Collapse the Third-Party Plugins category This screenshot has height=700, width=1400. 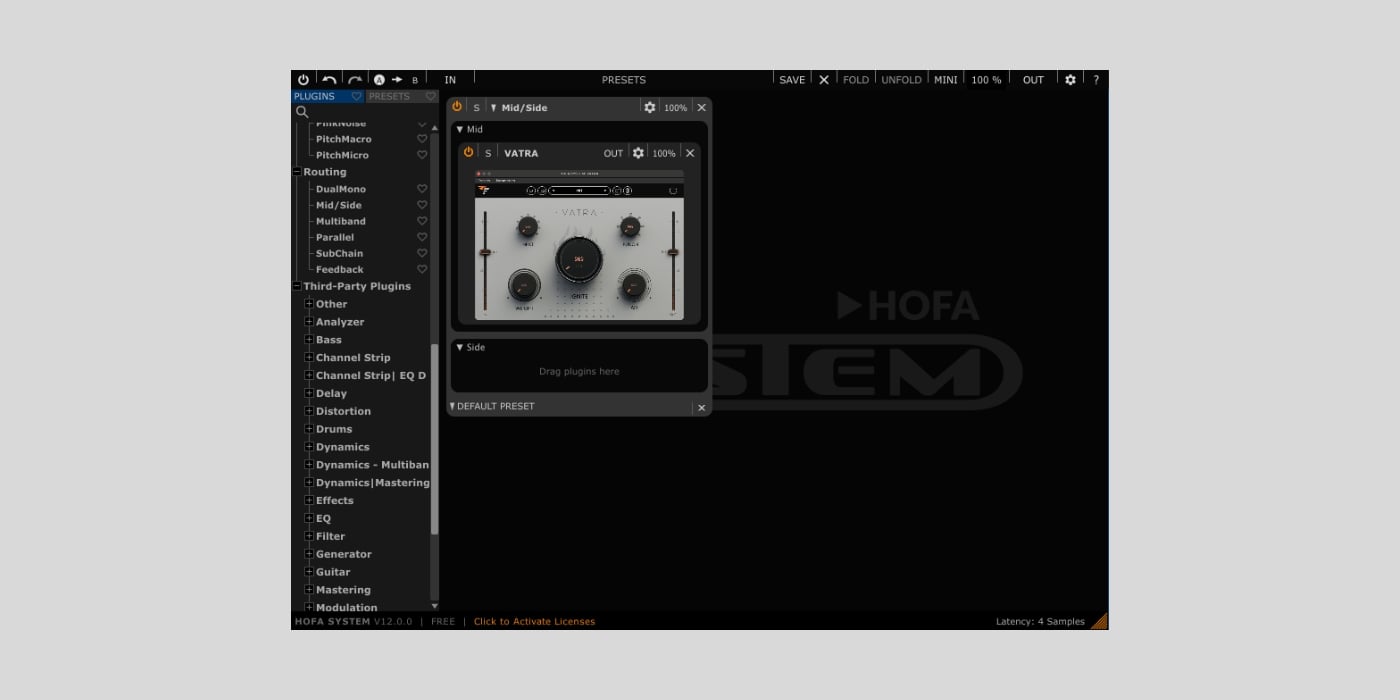point(297,286)
